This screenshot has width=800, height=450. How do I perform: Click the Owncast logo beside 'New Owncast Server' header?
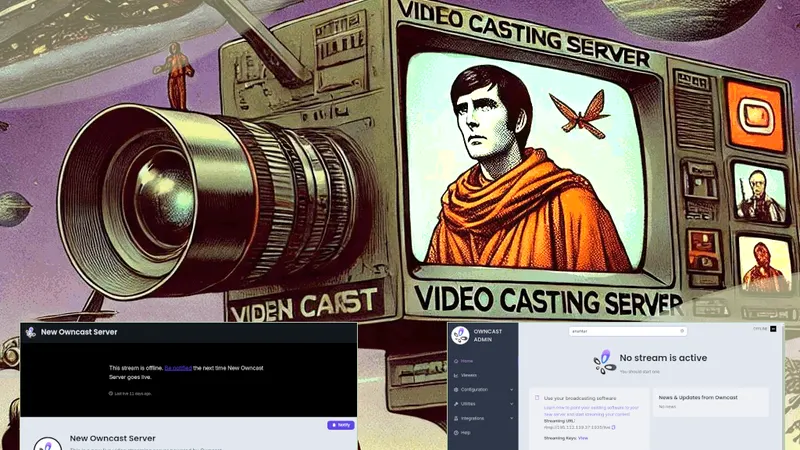click(31, 332)
